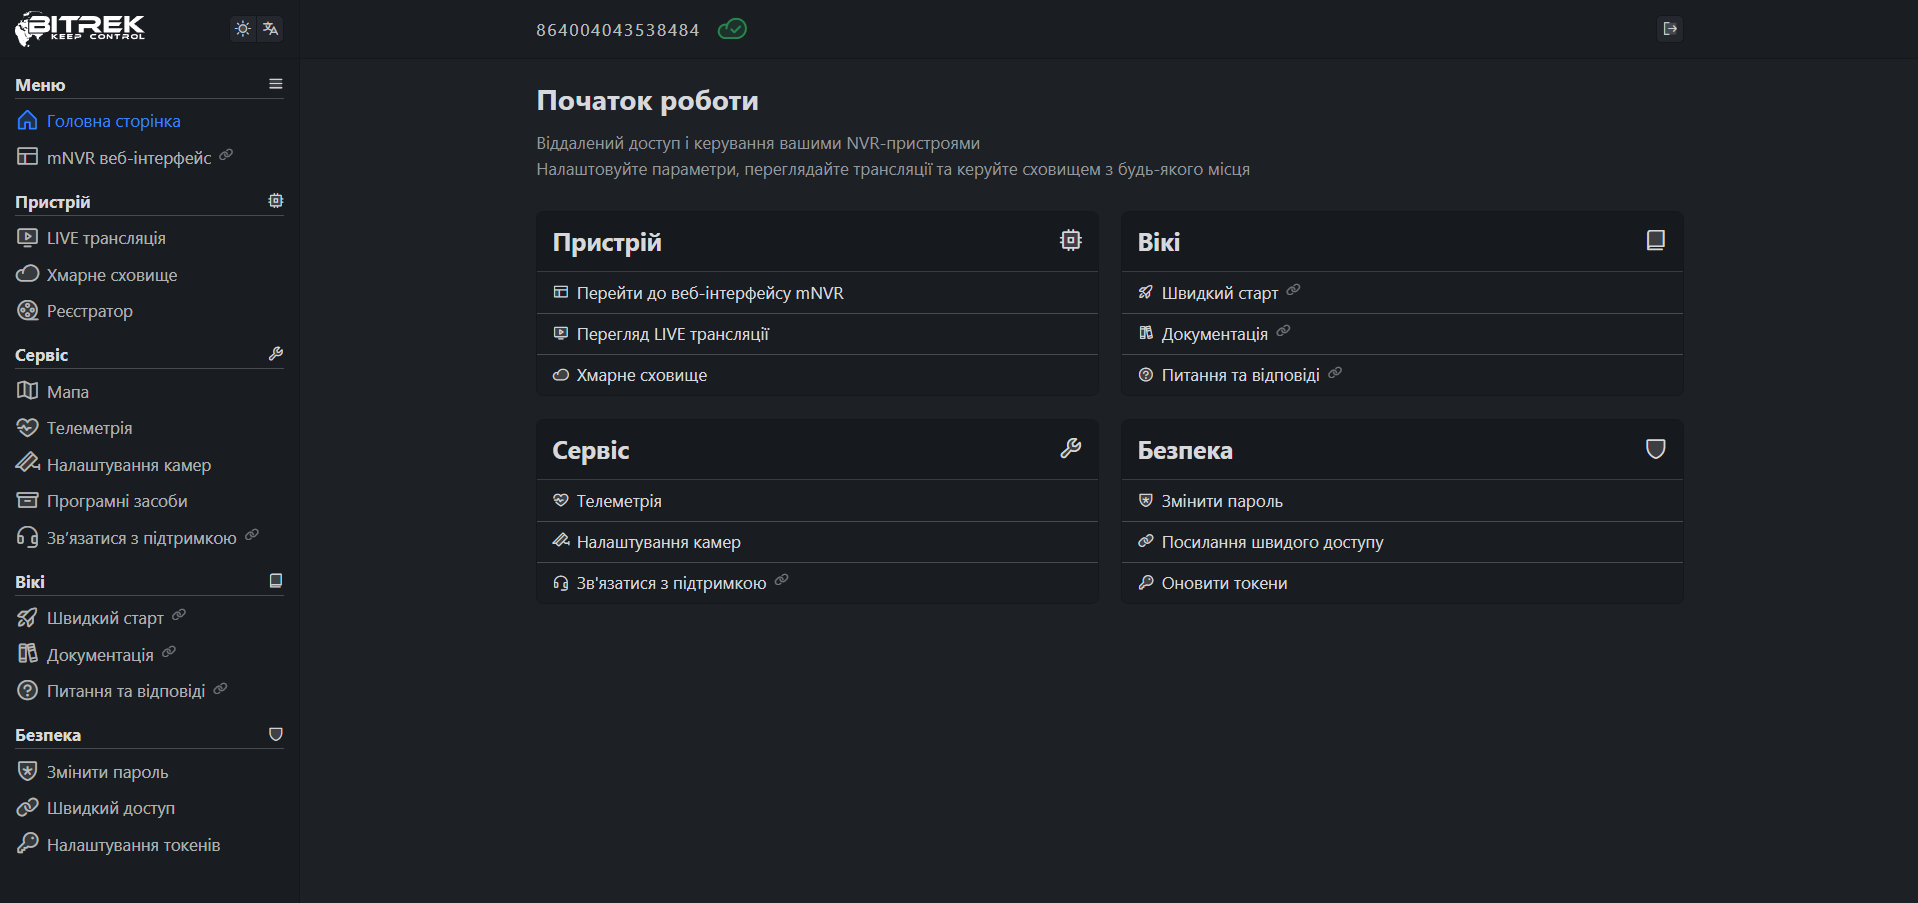
Task: Click the Мапа map icon in the sidebar
Action: [27, 391]
